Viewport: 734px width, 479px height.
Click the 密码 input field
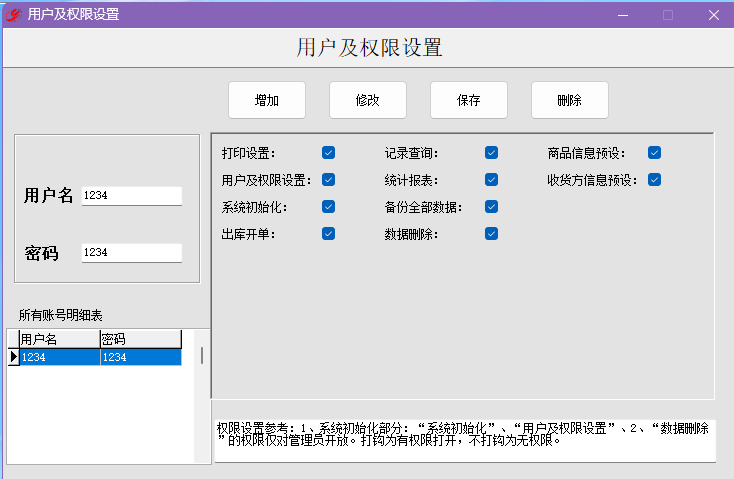(x=132, y=253)
